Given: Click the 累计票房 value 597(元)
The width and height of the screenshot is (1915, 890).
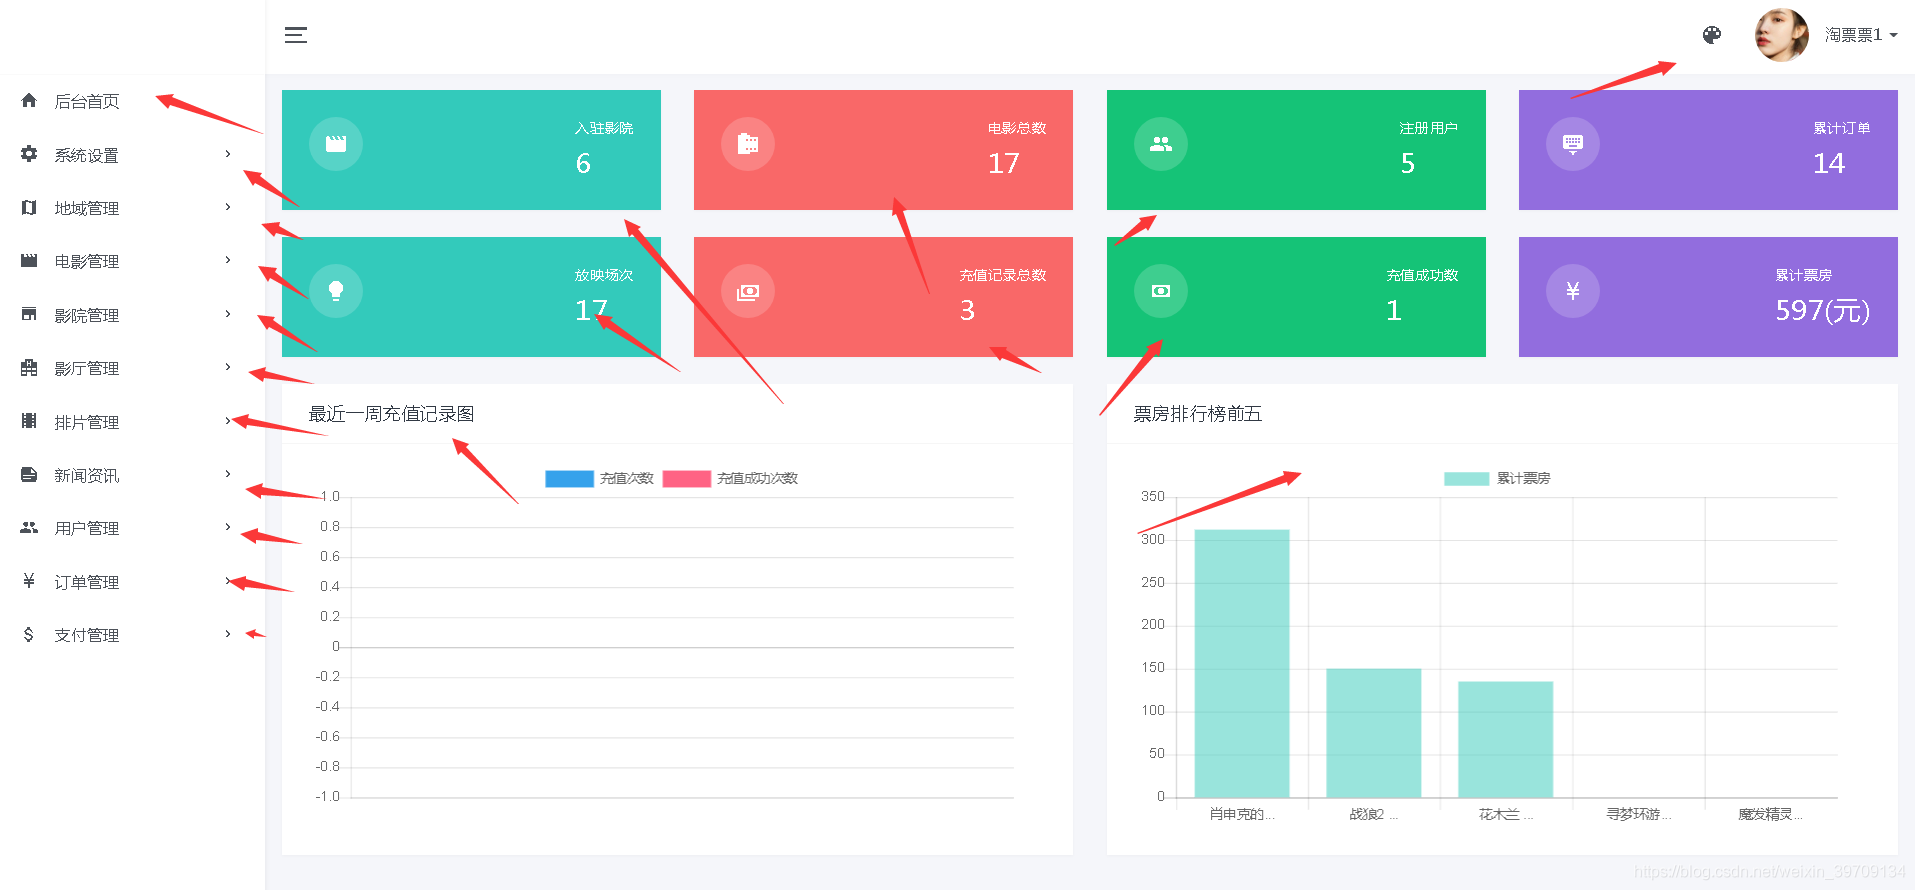Looking at the screenshot, I should click(x=1823, y=310).
